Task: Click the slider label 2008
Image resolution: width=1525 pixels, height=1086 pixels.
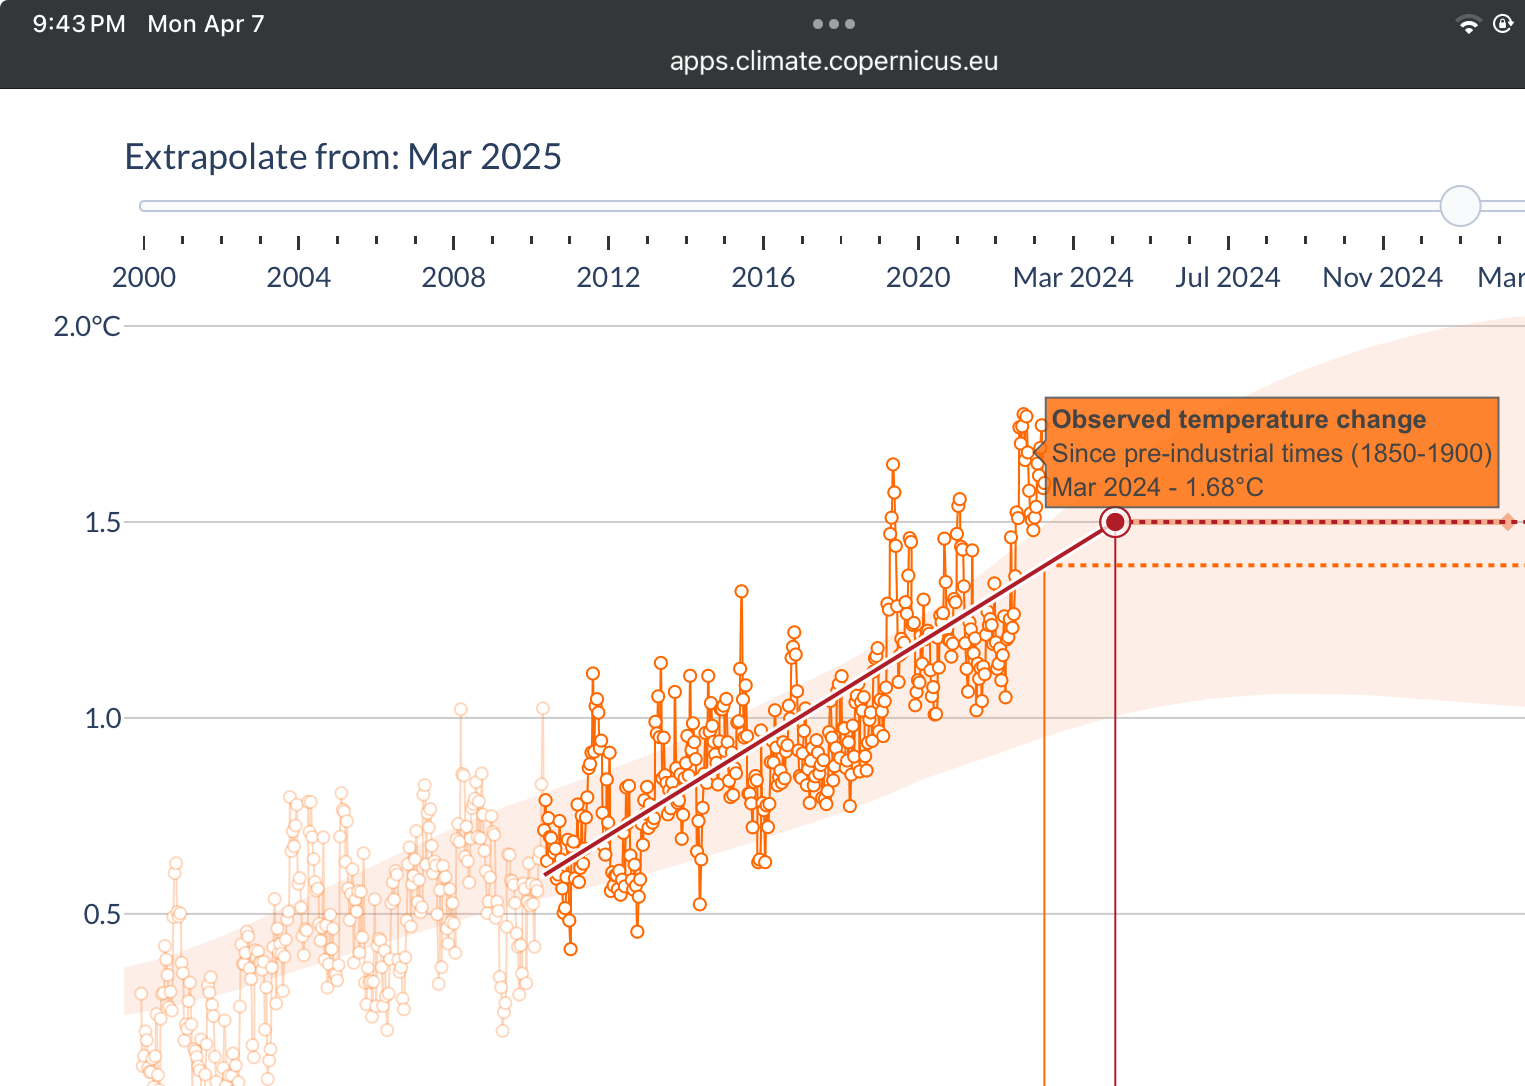Action: pyautogui.click(x=453, y=277)
